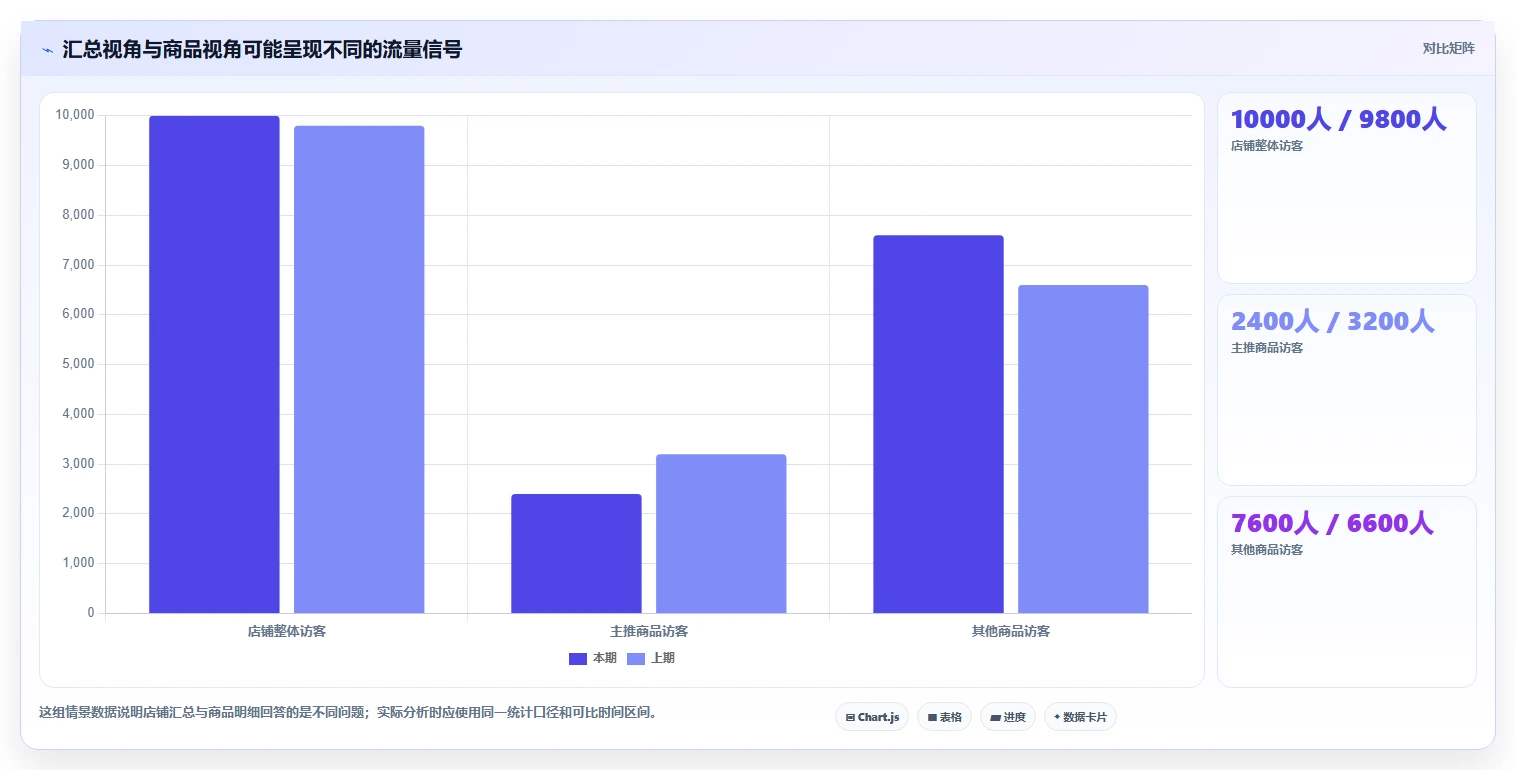The height and width of the screenshot is (770, 1516).
Task: Click the 店铺整体访客 上期 bar
Action: (x=359, y=369)
